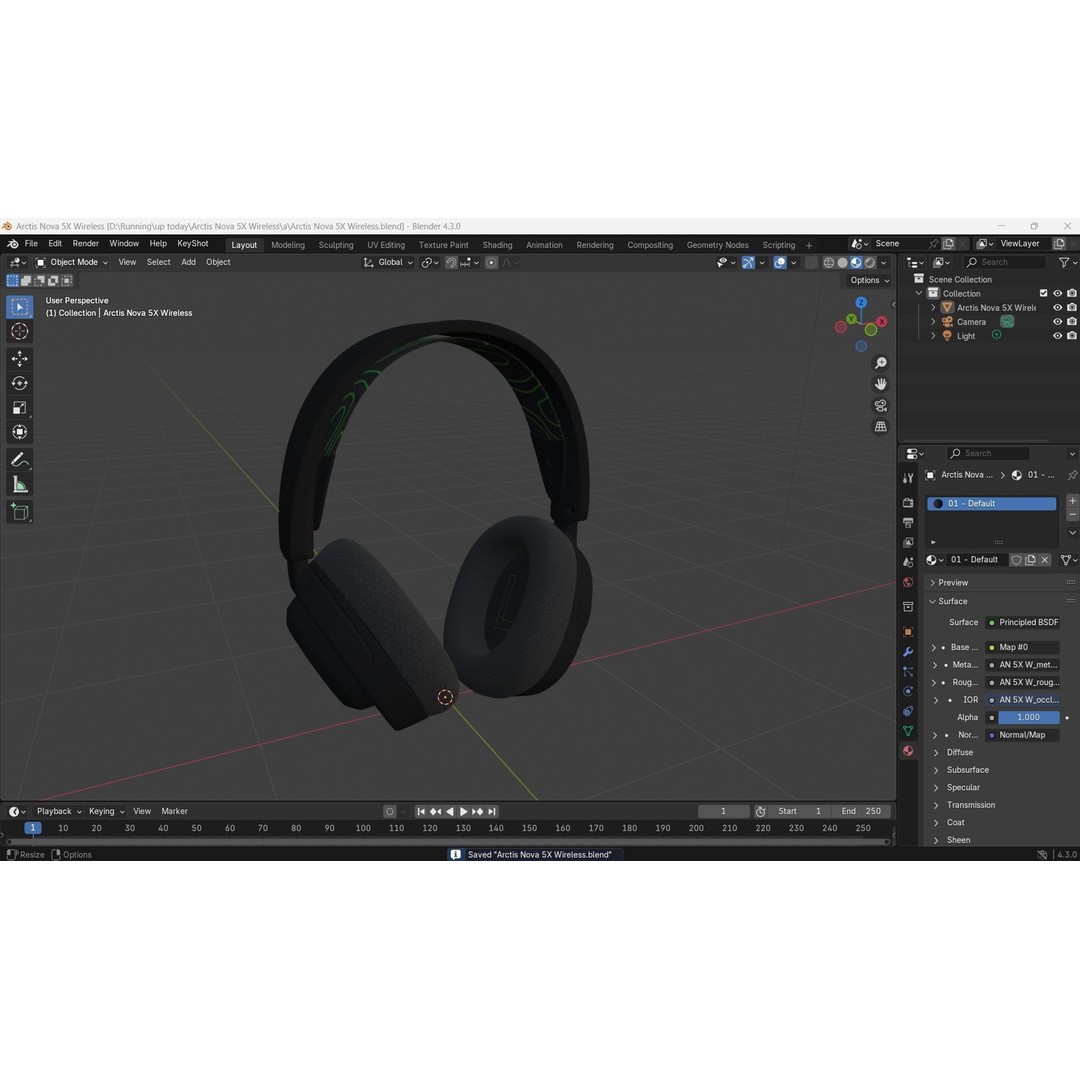Viewport: 1080px width, 1080px height.
Task: Open the Render properties tab
Action: pyautogui.click(x=908, y=503)
